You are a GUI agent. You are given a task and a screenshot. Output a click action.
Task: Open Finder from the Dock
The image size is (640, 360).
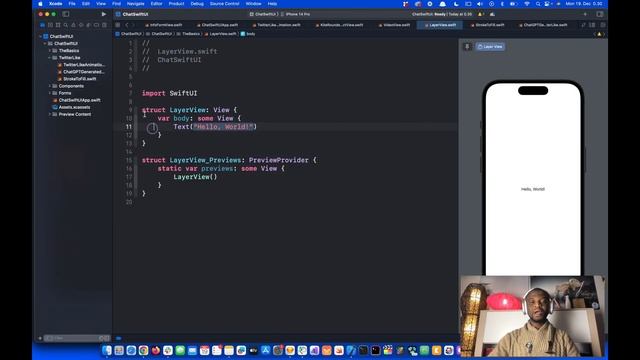click(x=107, y=350)
